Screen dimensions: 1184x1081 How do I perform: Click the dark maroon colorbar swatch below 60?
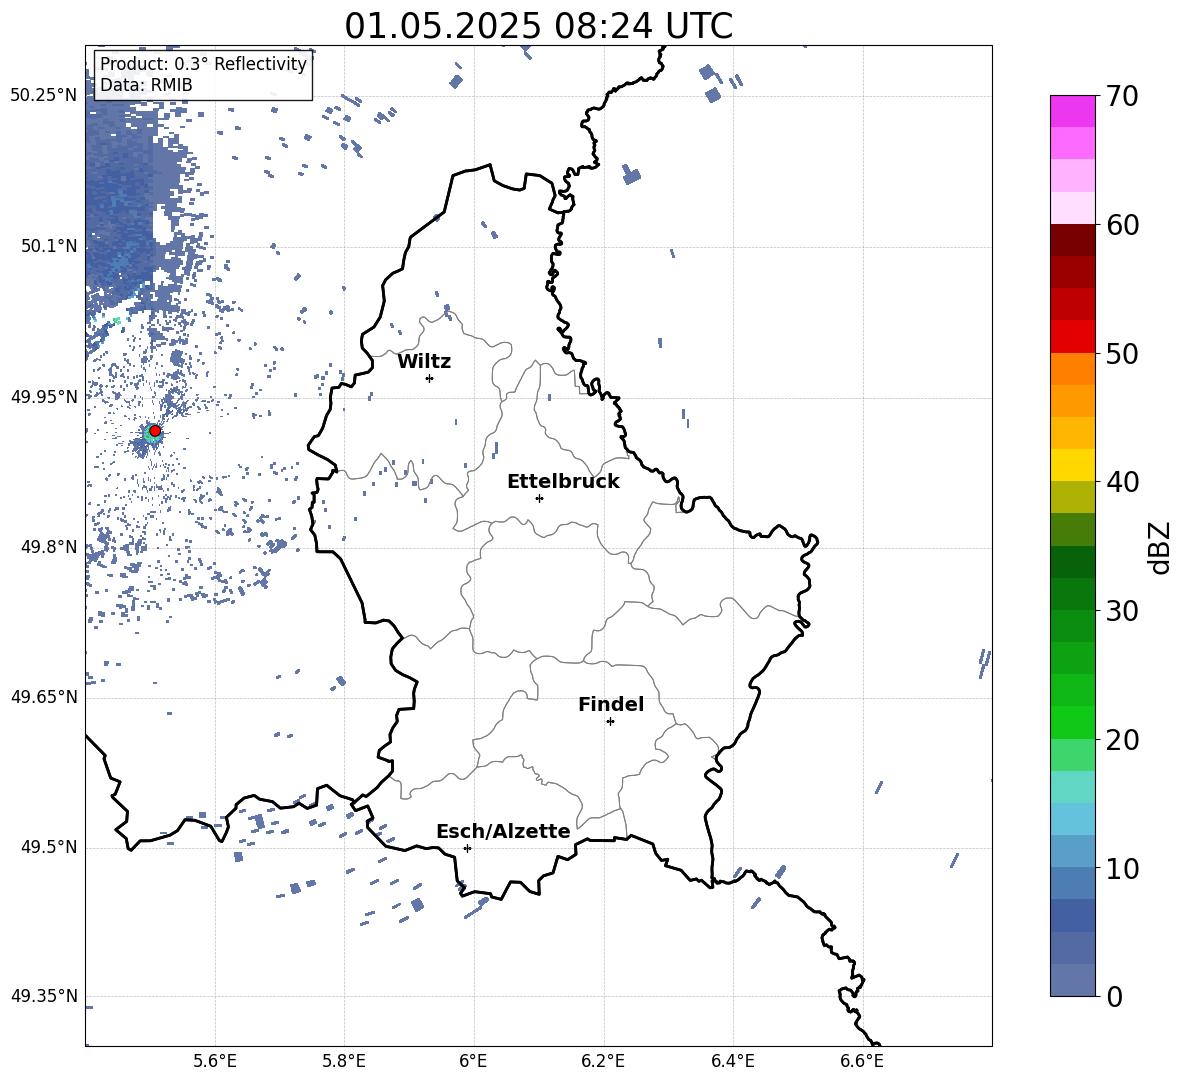pyautogui.click(x=1073, y=240)
